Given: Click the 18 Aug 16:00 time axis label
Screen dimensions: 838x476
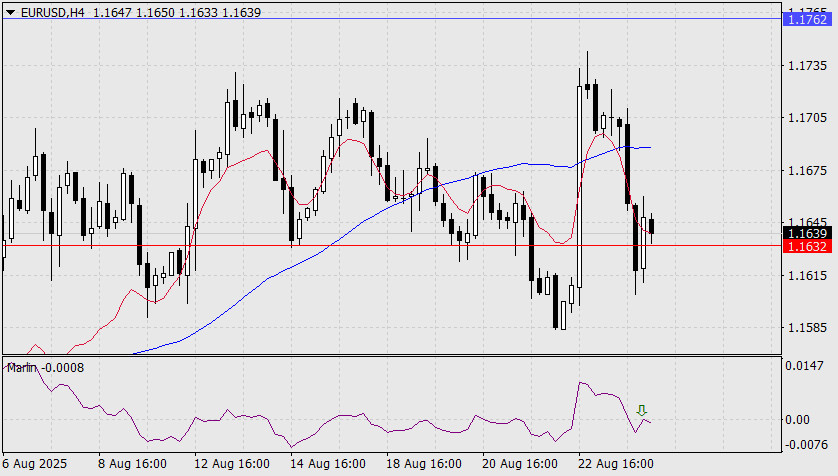Looking at the screenshot, I should pos(424,464).
